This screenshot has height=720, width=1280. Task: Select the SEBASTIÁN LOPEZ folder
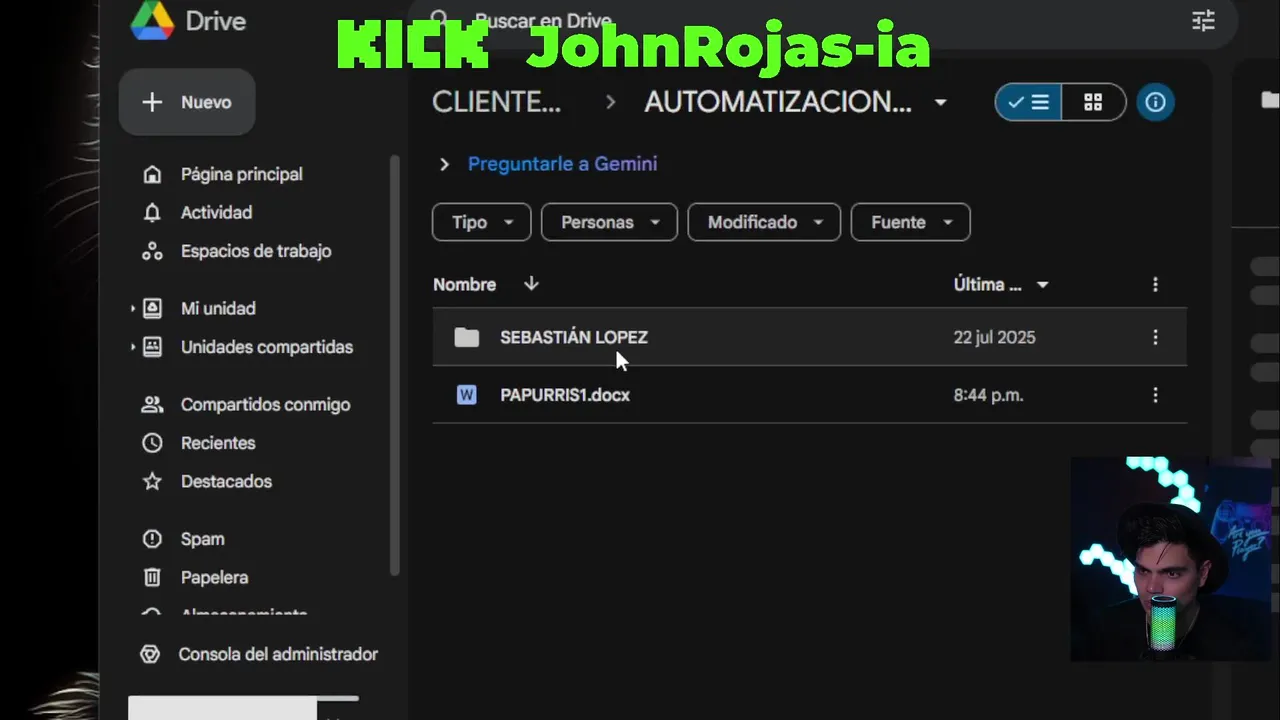809,337
